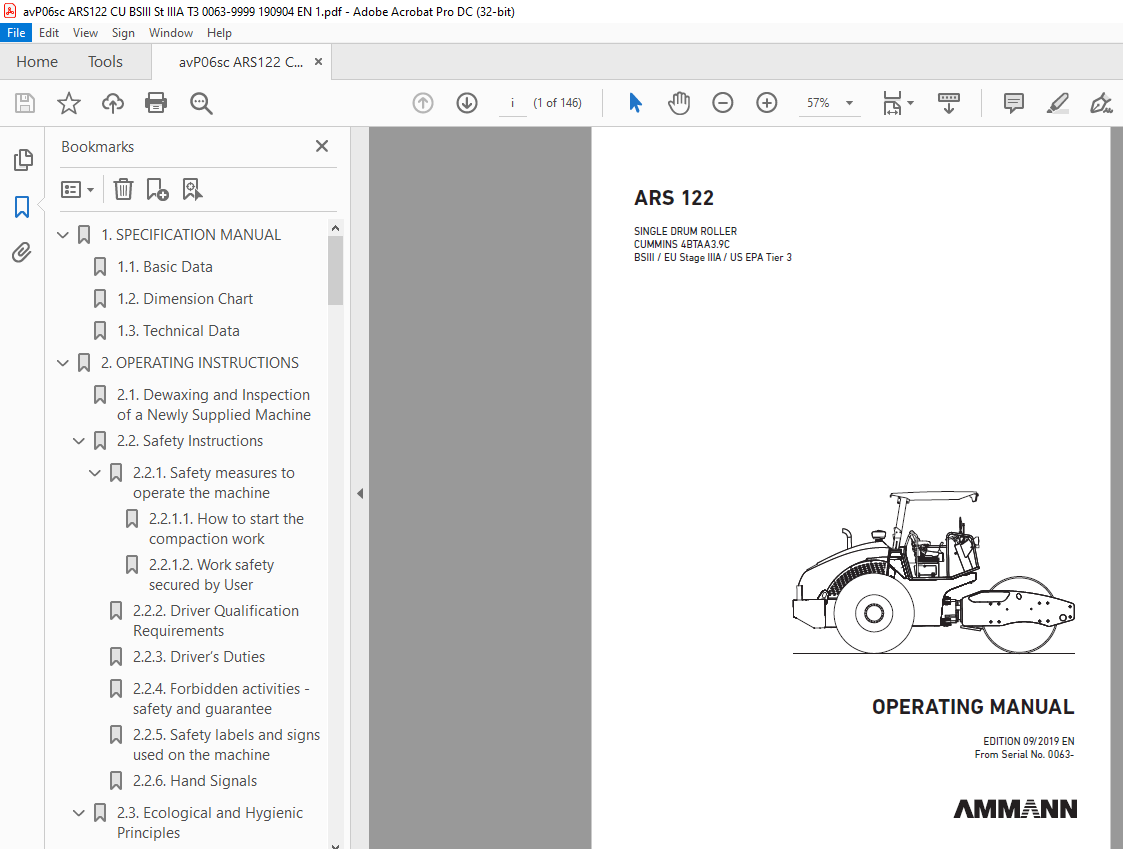Open the Window menu
The width and height of the screenshot is (1123, 849).
pos(170,33)
